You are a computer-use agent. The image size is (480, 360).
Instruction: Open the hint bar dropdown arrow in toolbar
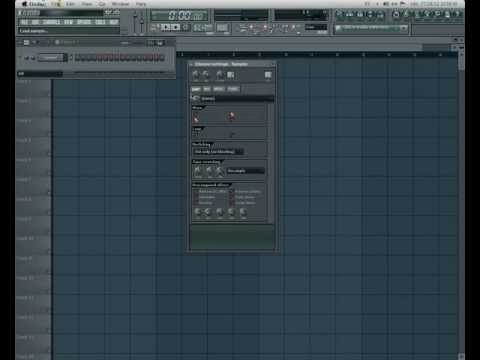tap(404, 28)
